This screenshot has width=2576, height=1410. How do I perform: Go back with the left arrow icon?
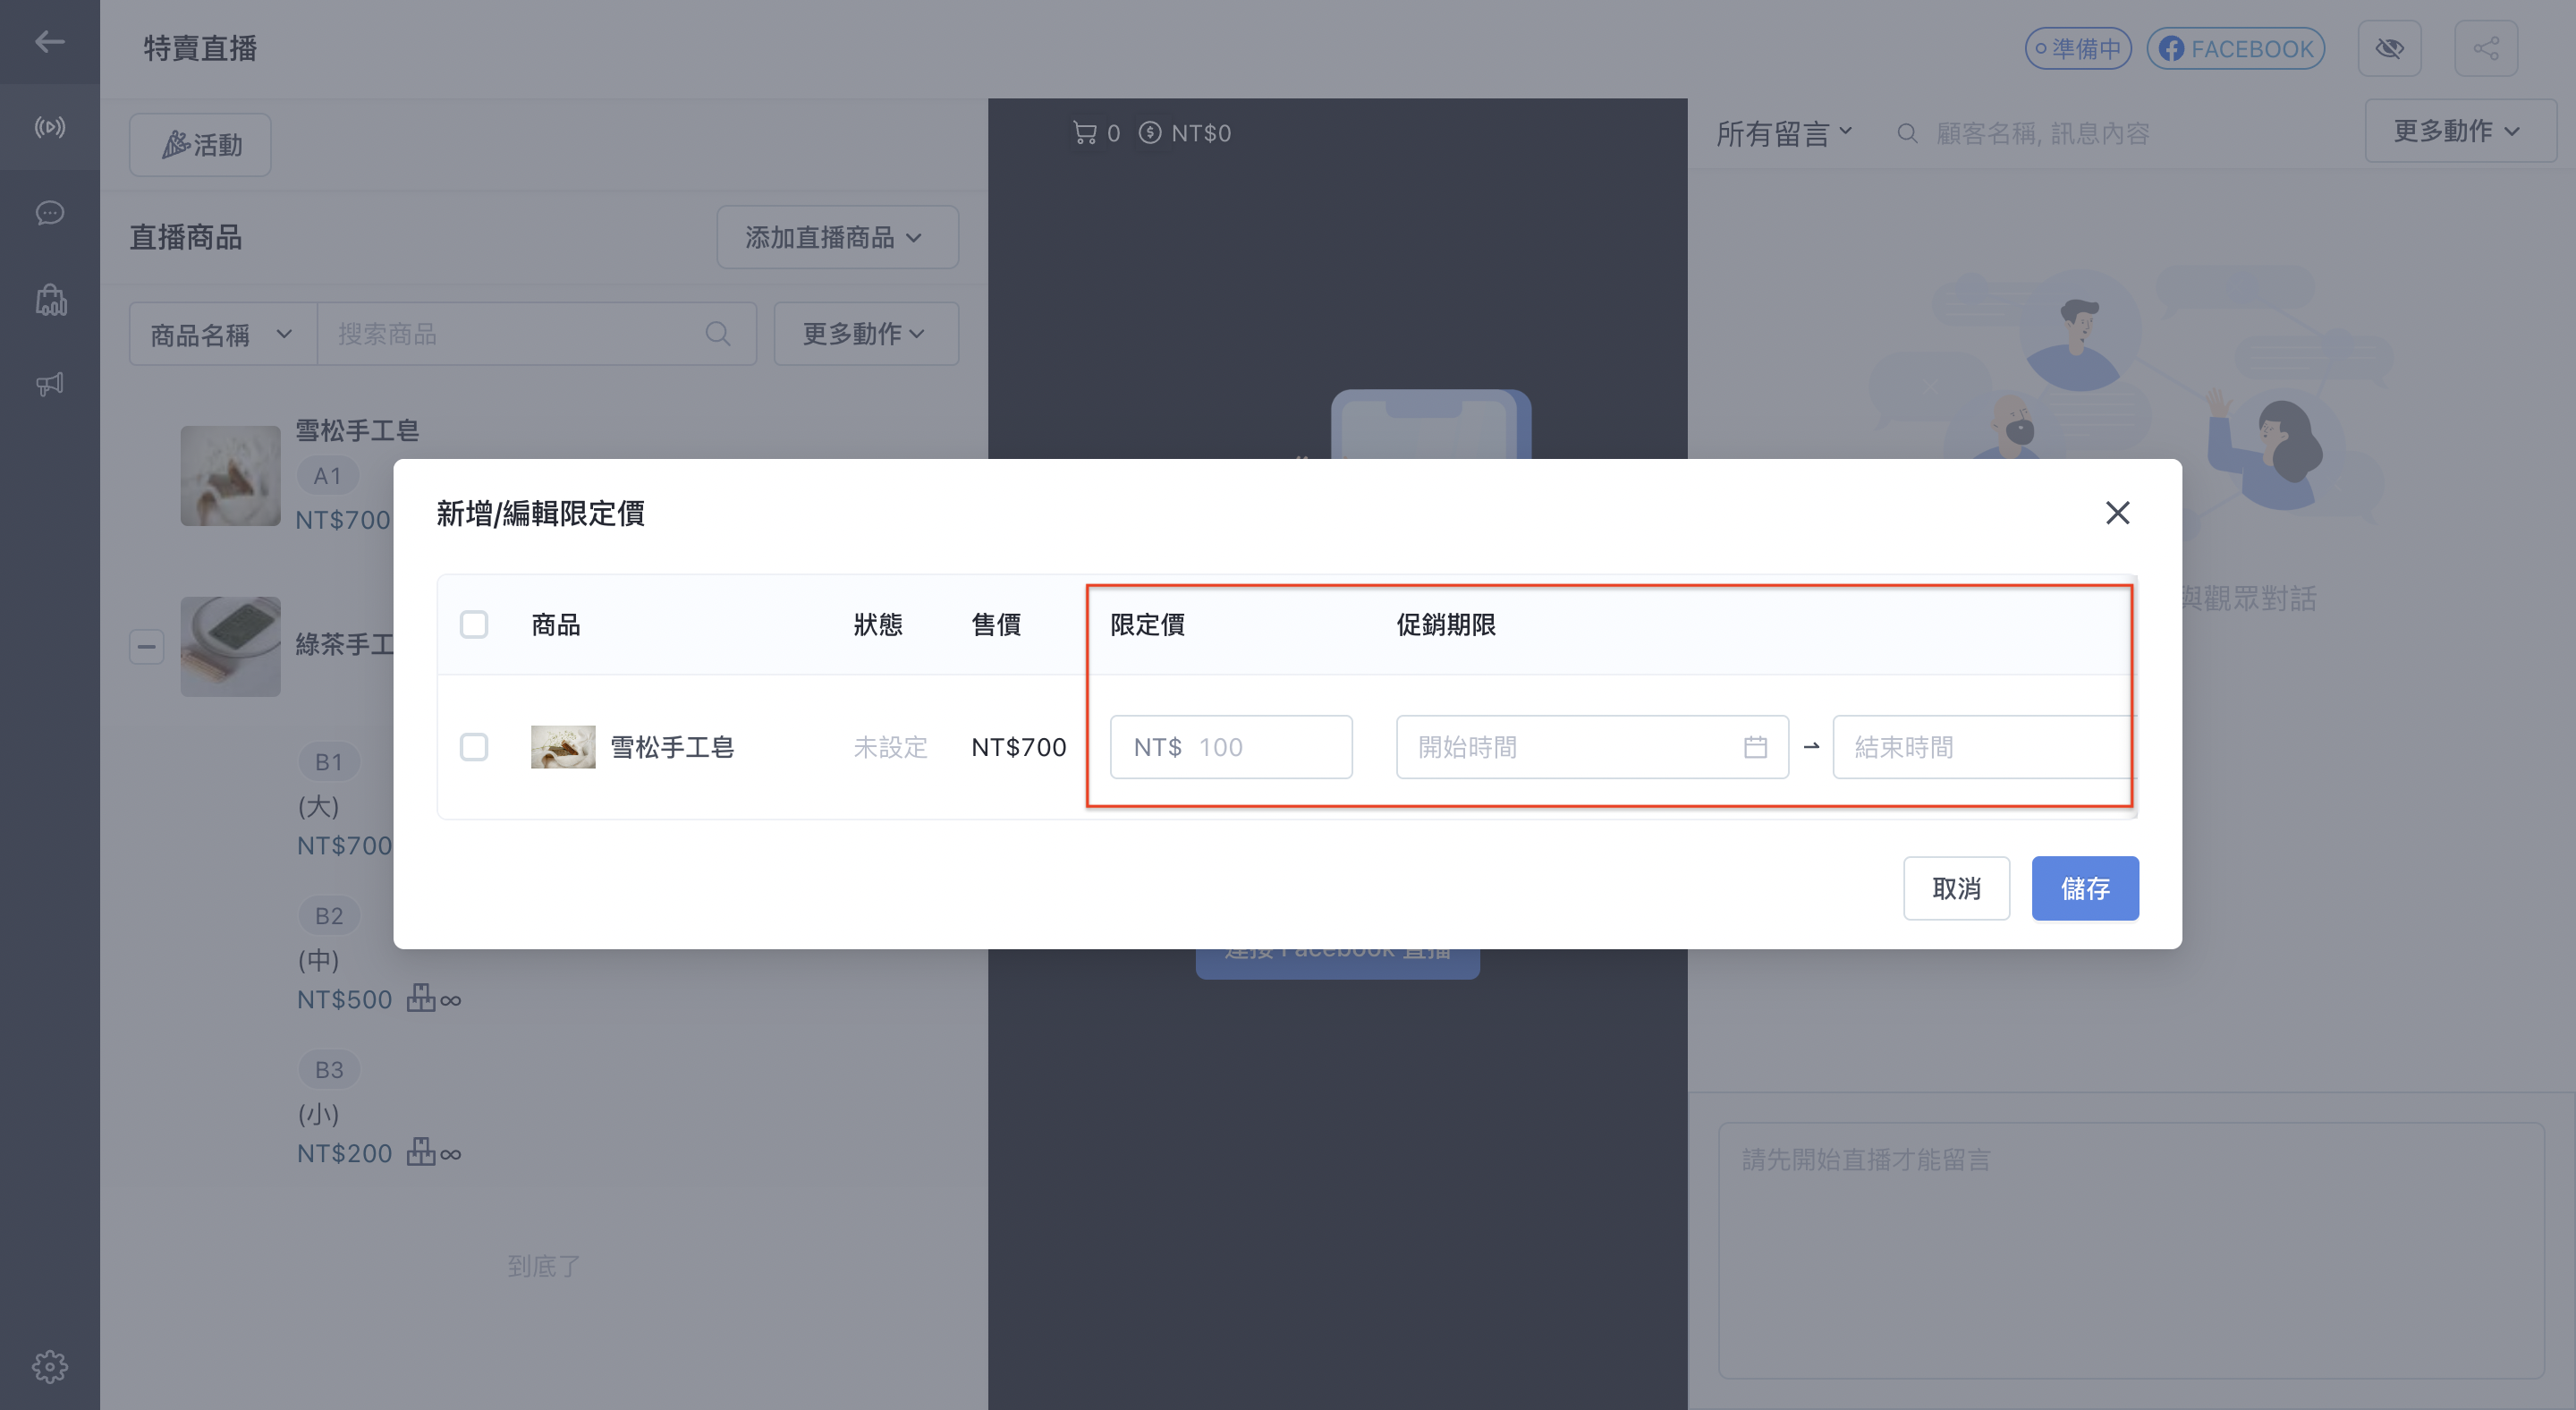tap(49, 41)
